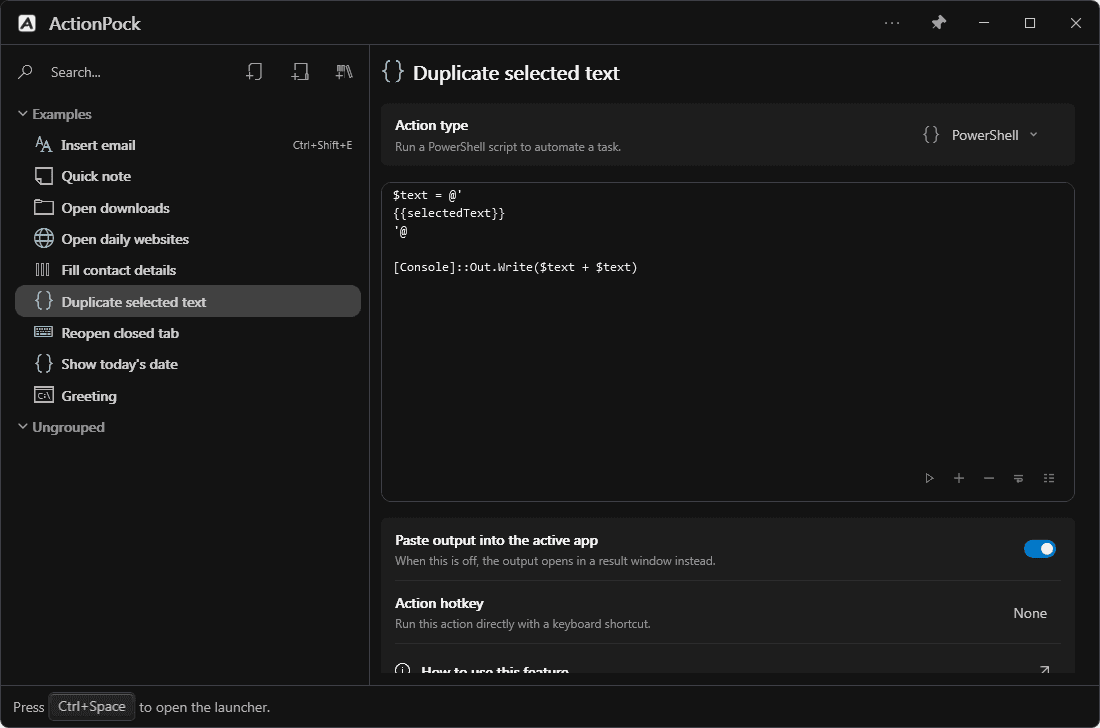Click the Action type label
1100x728 pixels.
[431, 125]
